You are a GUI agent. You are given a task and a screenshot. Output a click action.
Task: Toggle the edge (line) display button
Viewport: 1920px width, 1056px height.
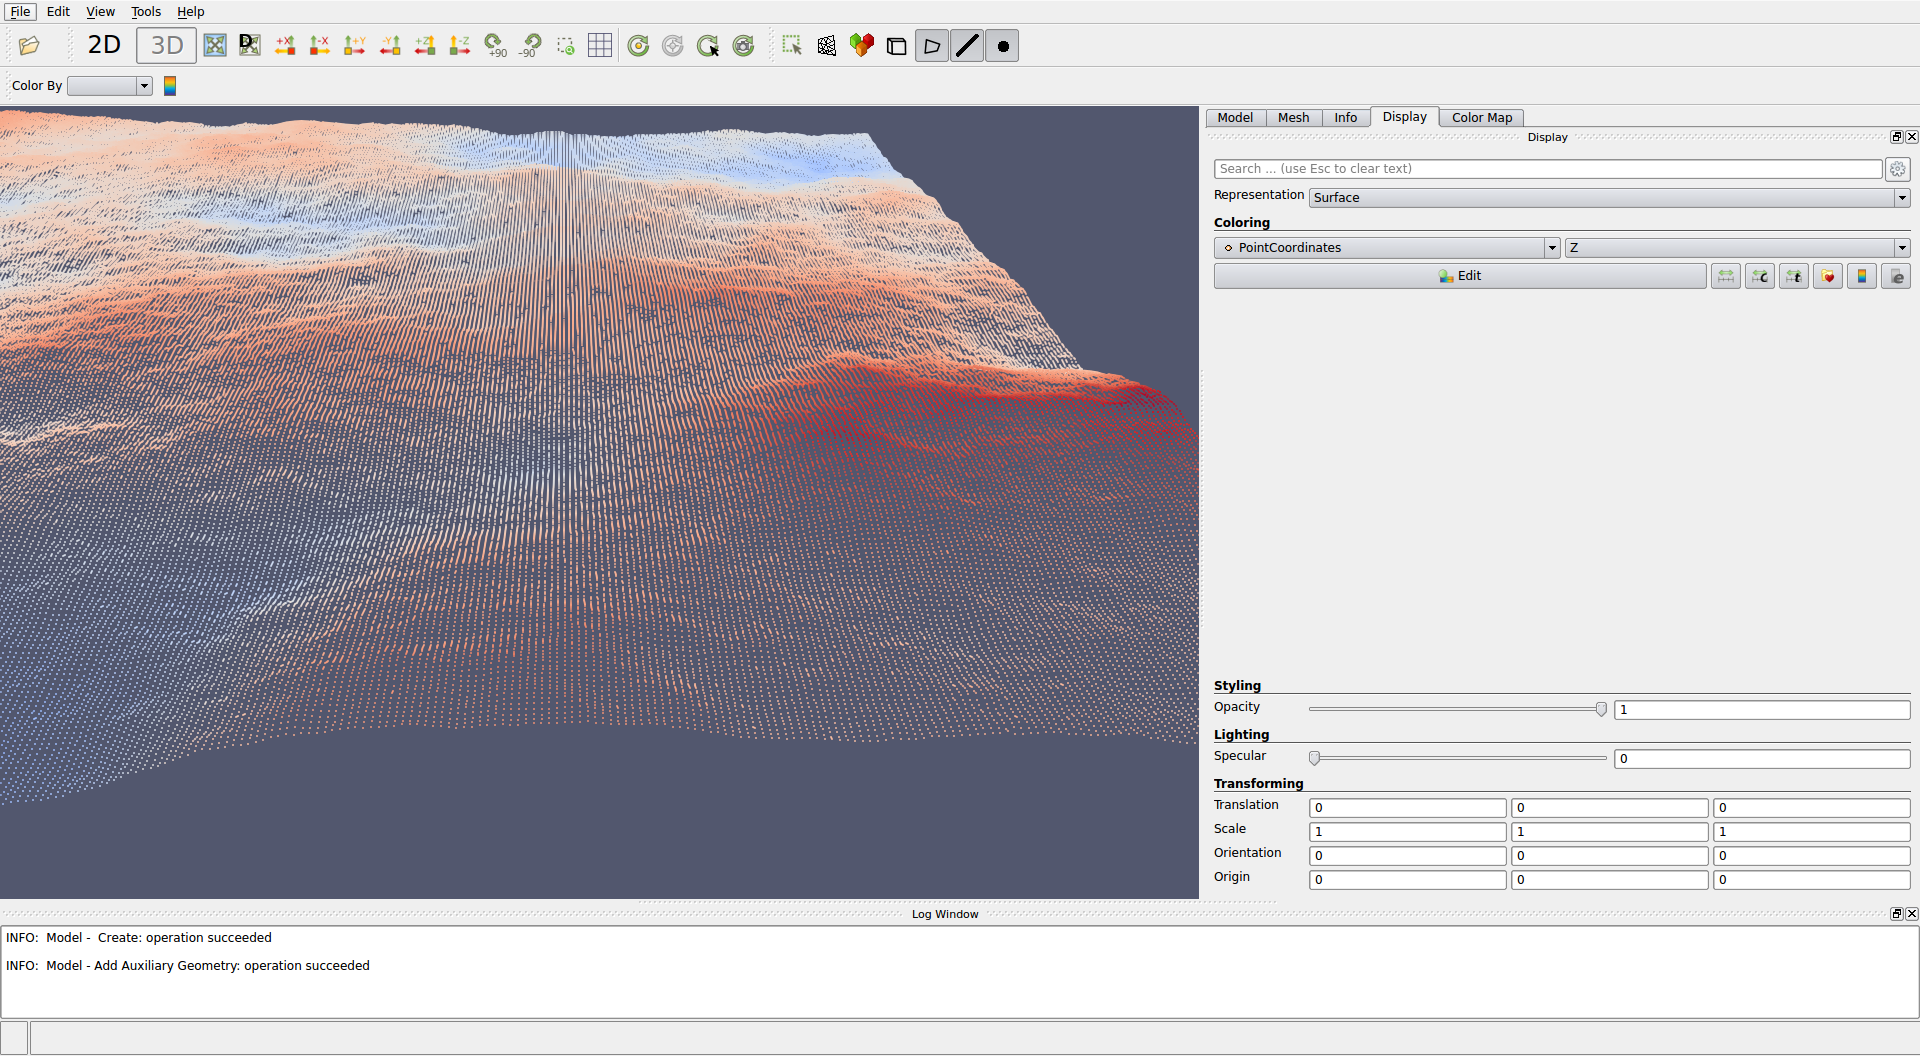click(x=967, y=46)
